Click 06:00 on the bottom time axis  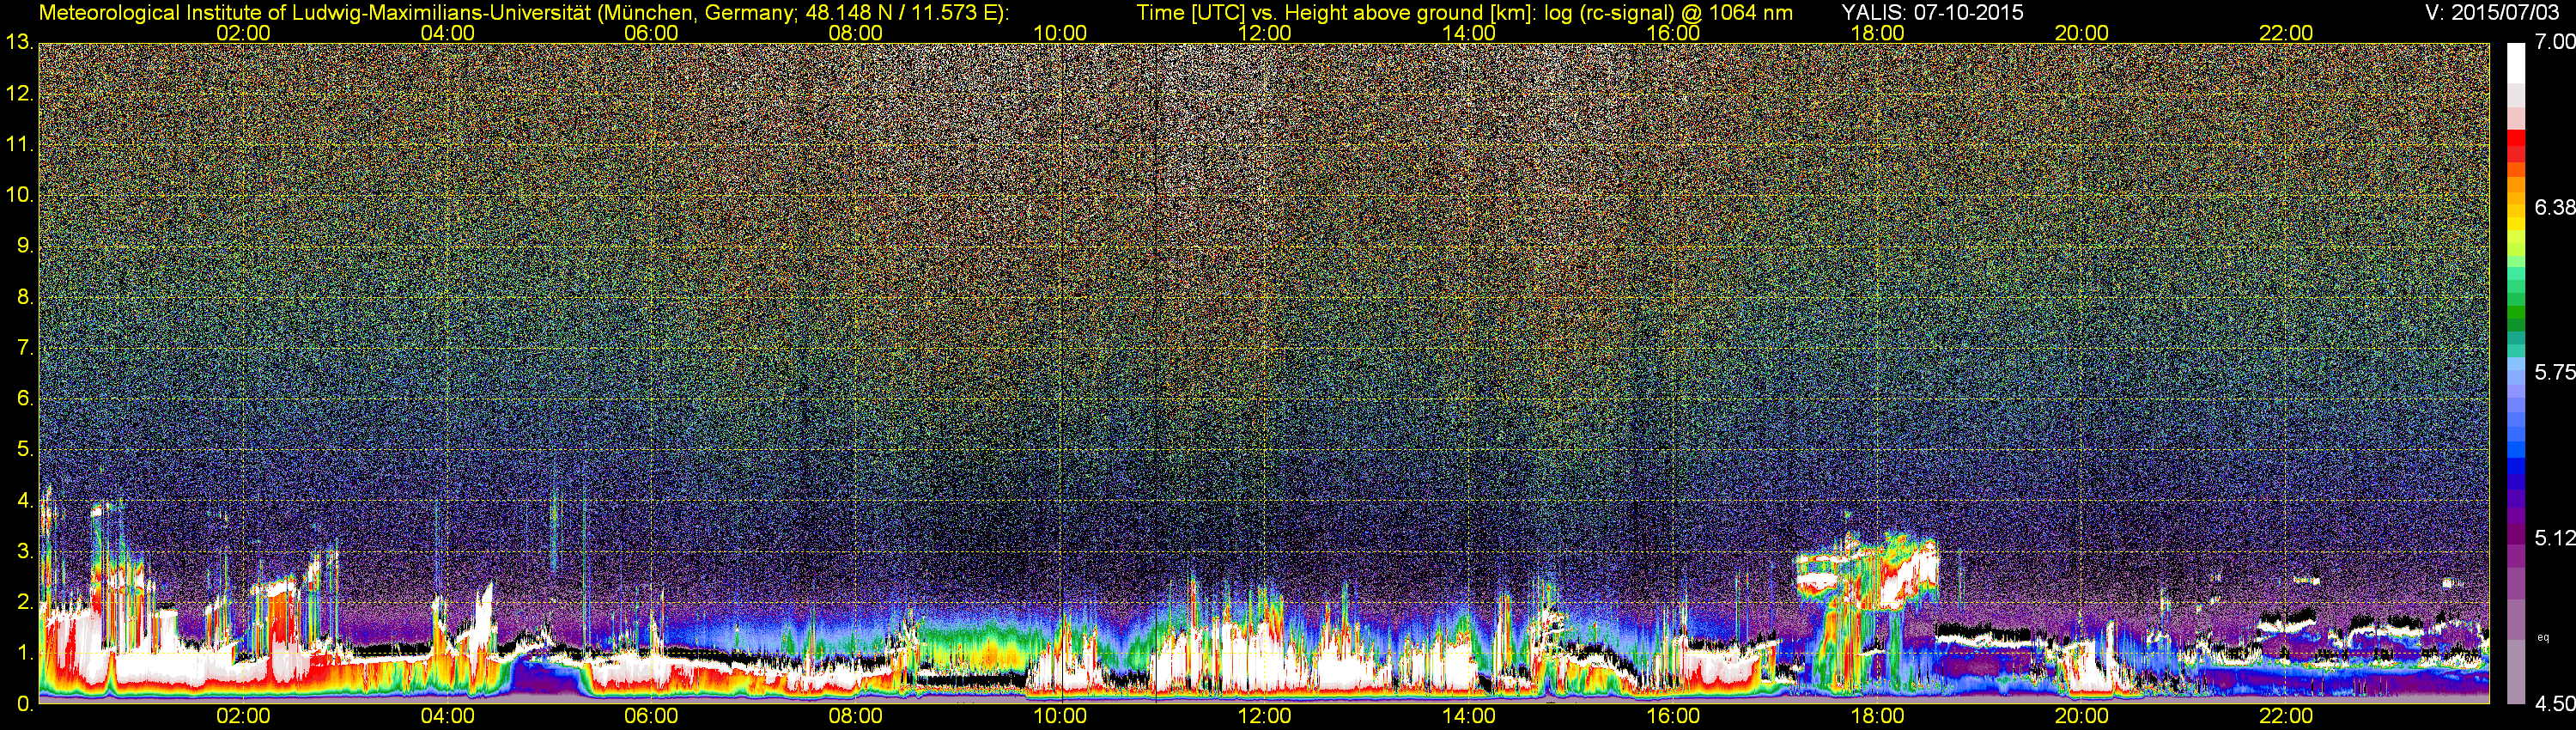651,716
